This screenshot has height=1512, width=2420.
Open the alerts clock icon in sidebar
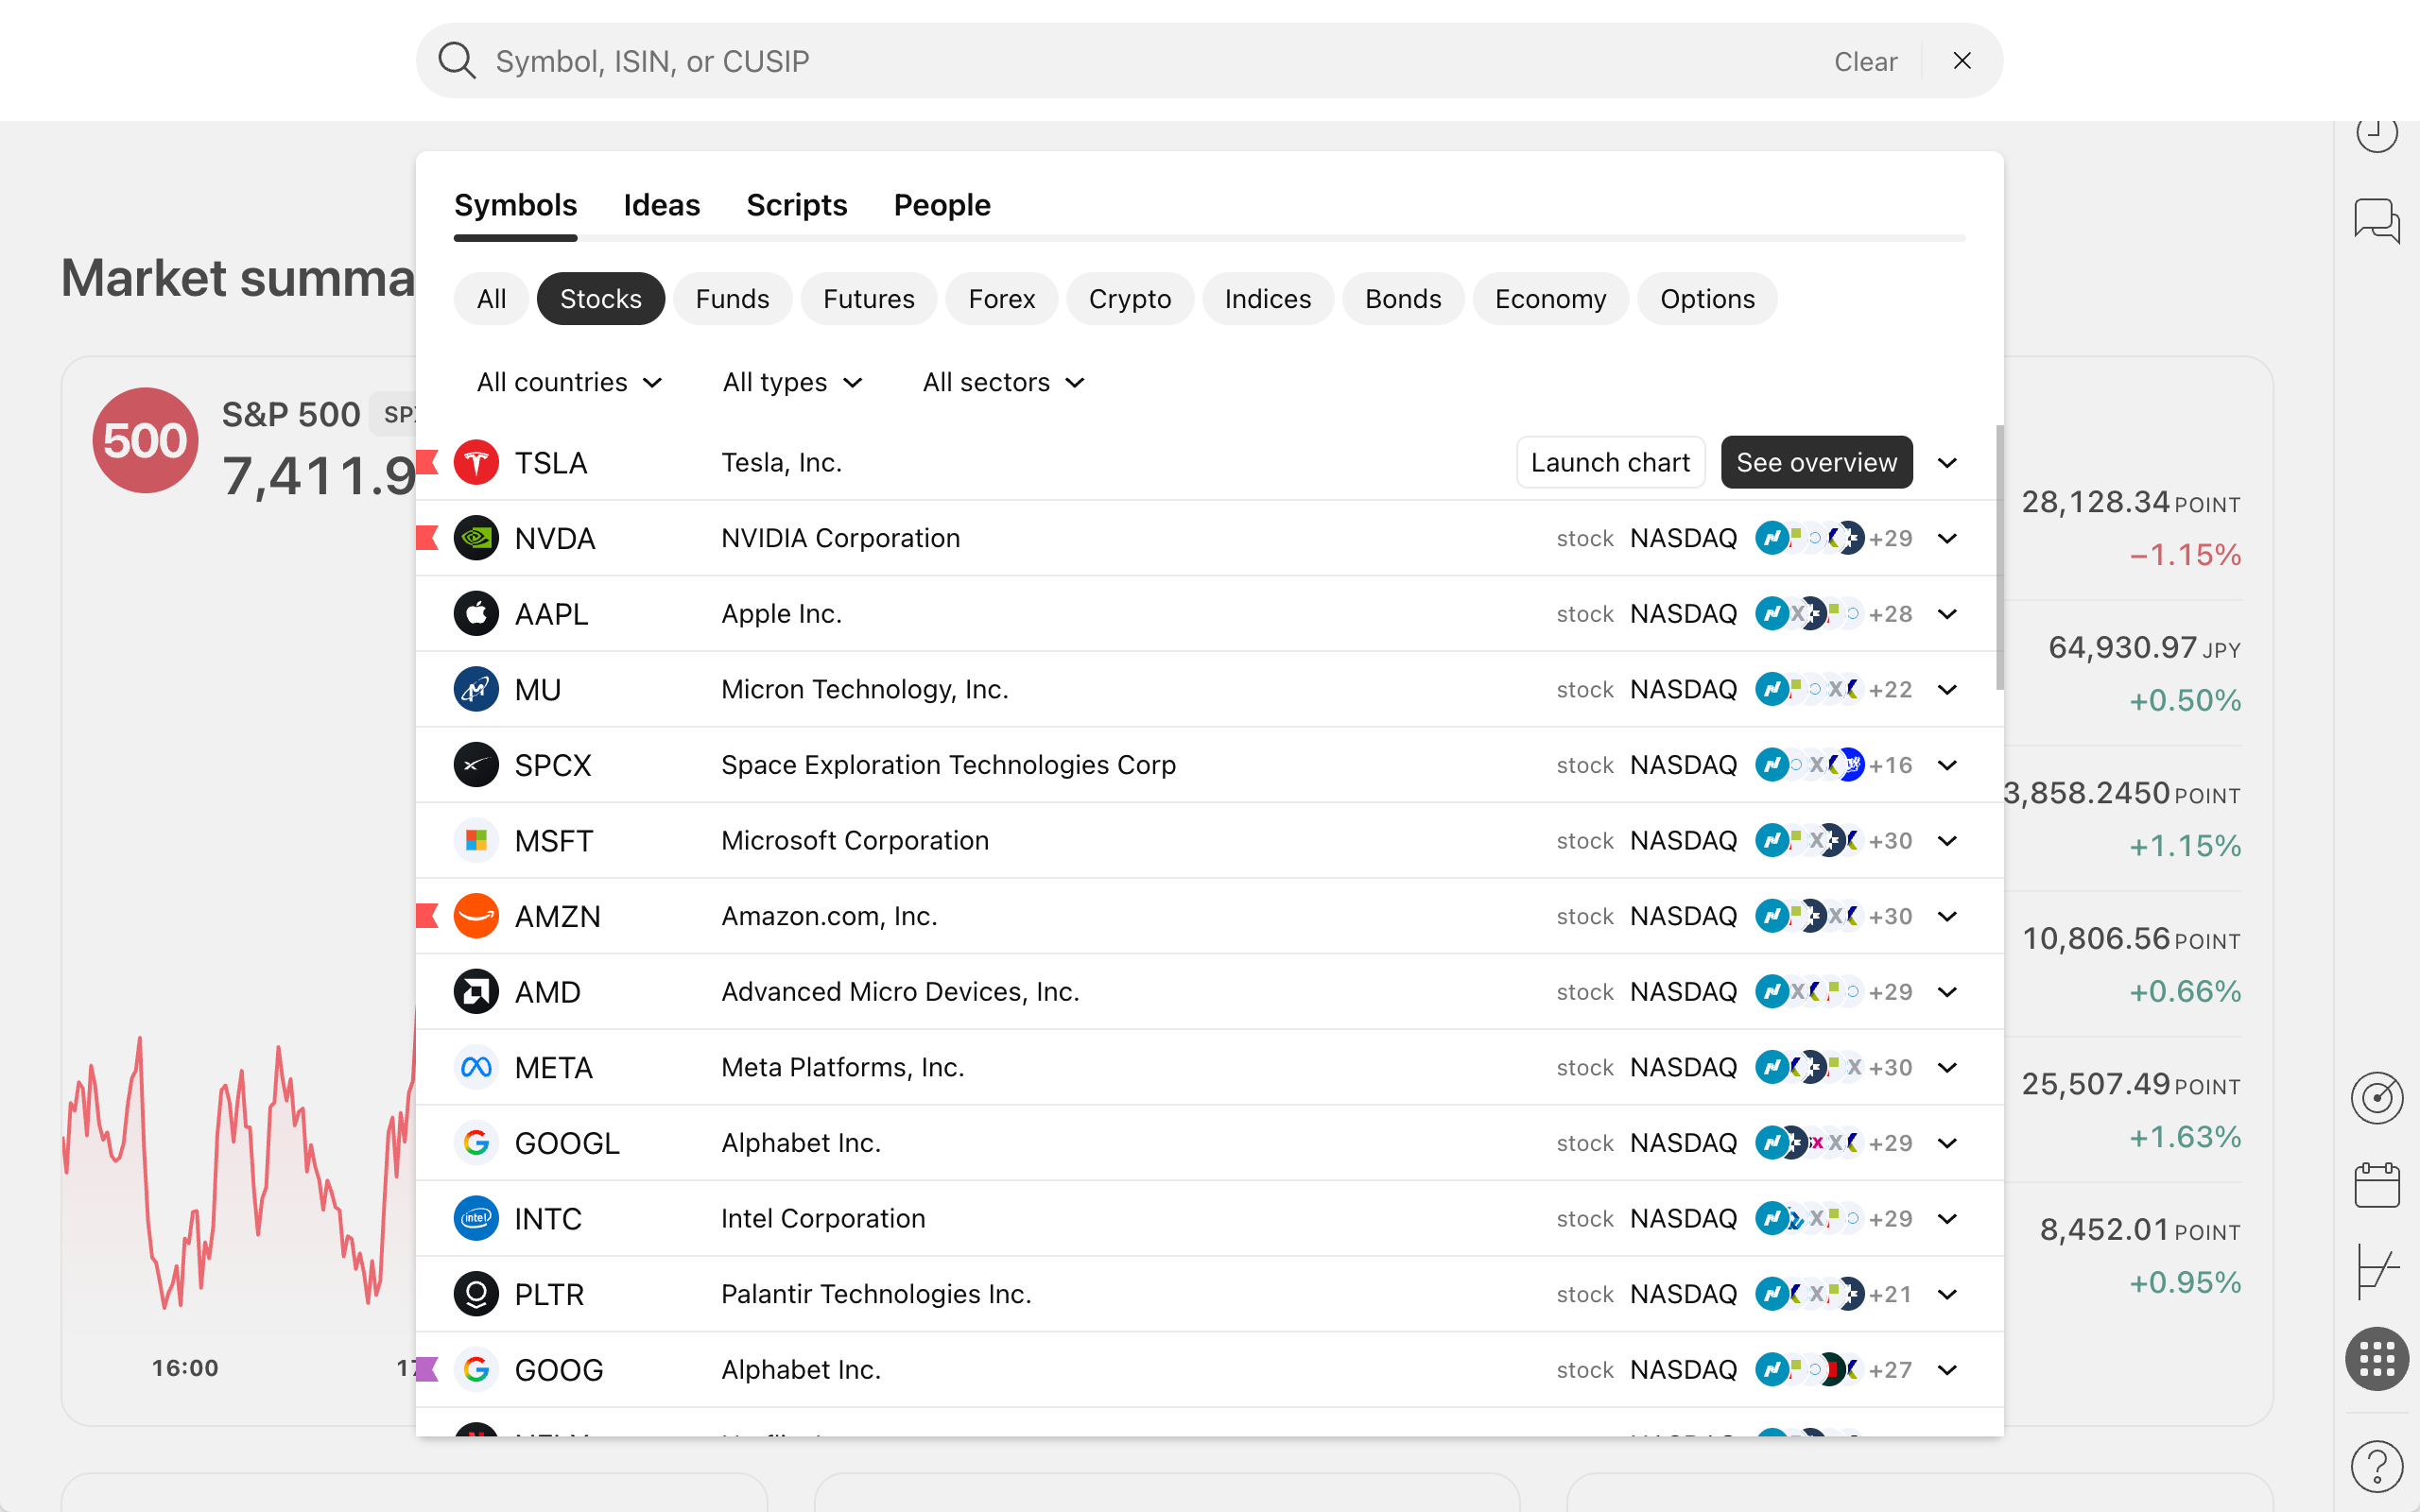2376,135
